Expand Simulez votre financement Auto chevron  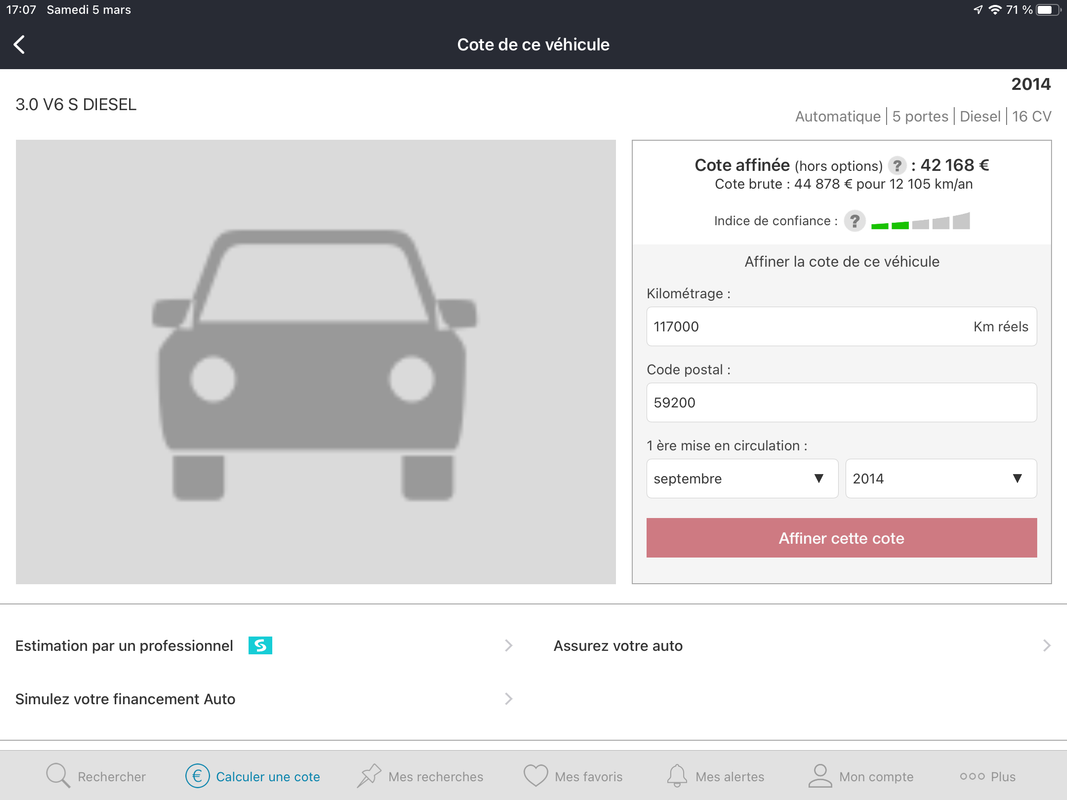(x=508, y=699)
